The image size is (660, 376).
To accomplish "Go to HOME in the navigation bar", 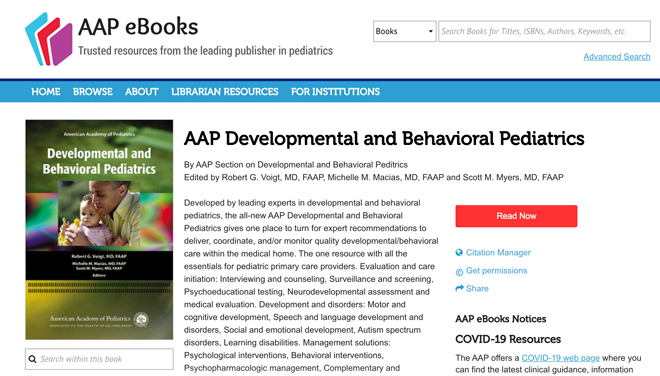I will pos(46,91).
